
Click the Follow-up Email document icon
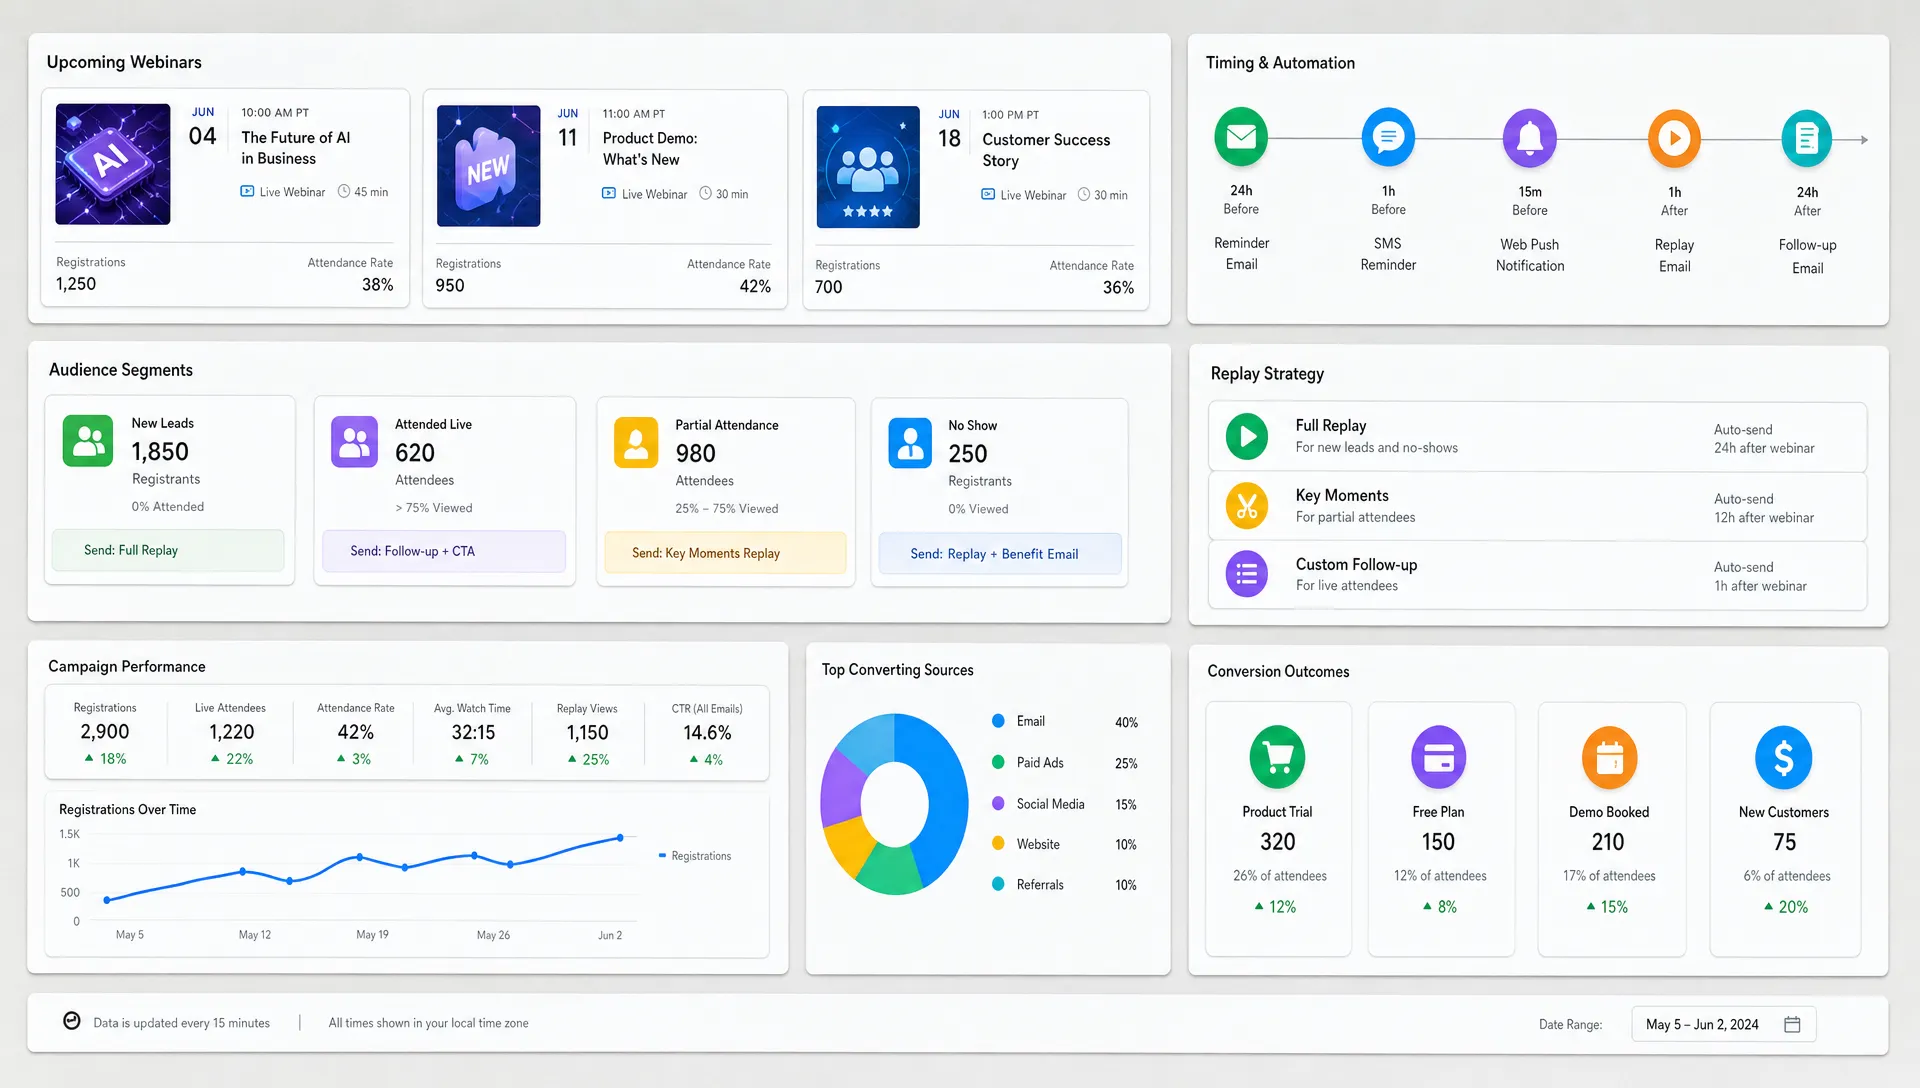(1807, 138)
